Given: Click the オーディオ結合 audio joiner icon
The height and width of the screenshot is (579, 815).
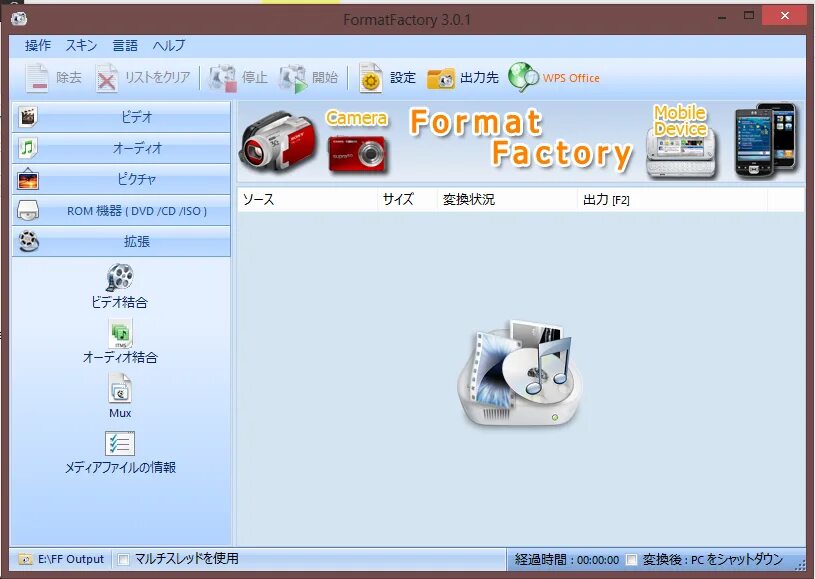Looking at the screenshot, I should click(x=120, y=333).
